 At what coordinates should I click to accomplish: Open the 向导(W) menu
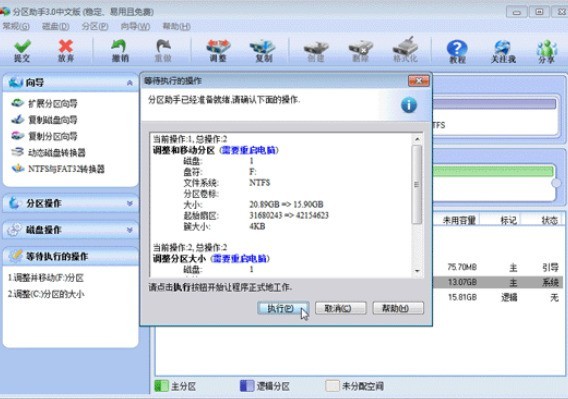[x=135, y=26]
